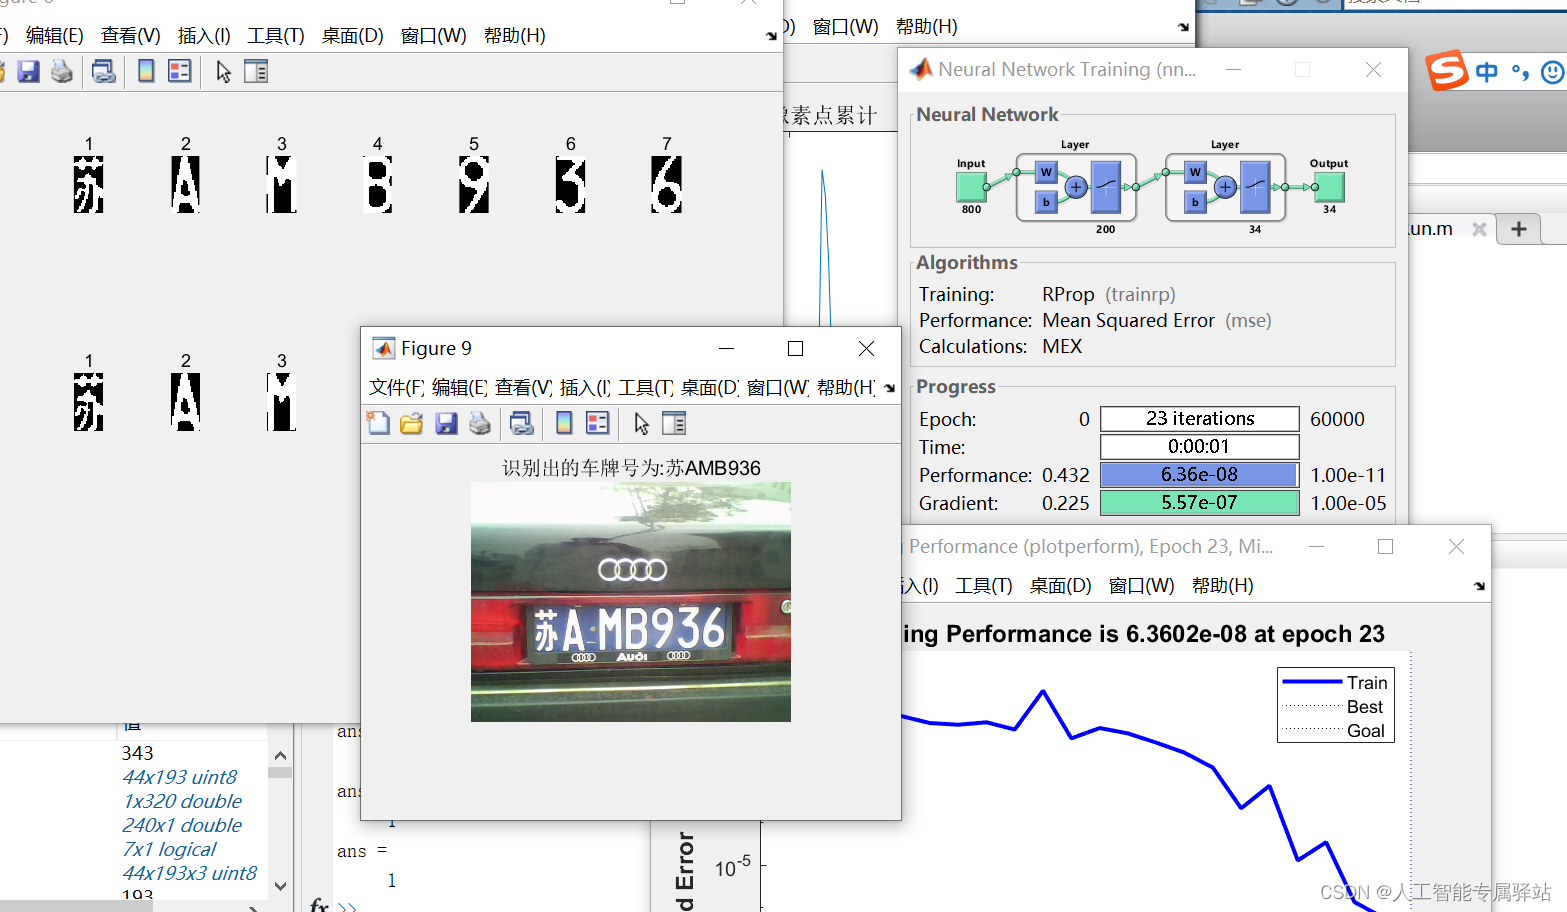Click the fx function browser icon in Command Window
1567x912 pixels.
(320, 904)
